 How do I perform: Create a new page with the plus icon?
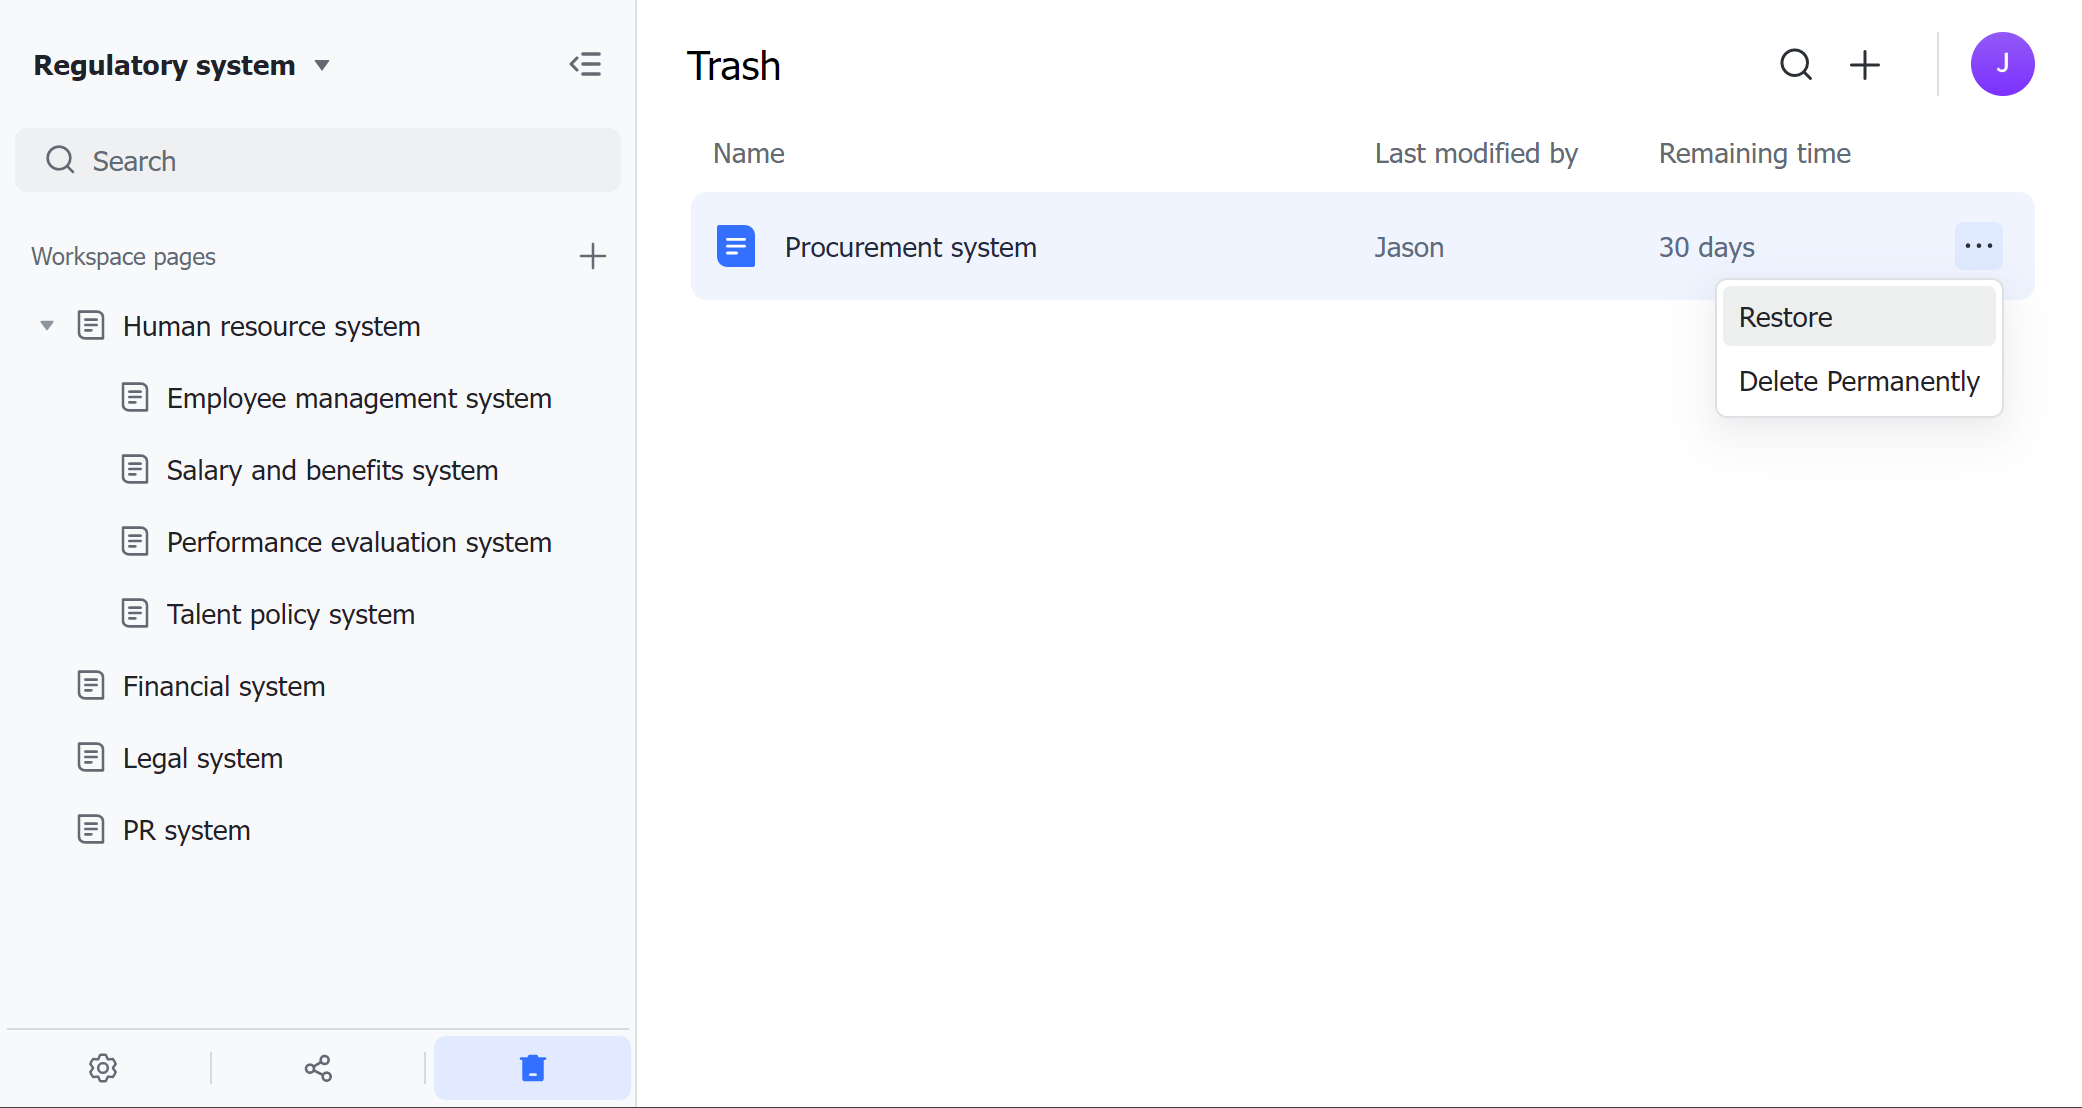click(1864, 64)
